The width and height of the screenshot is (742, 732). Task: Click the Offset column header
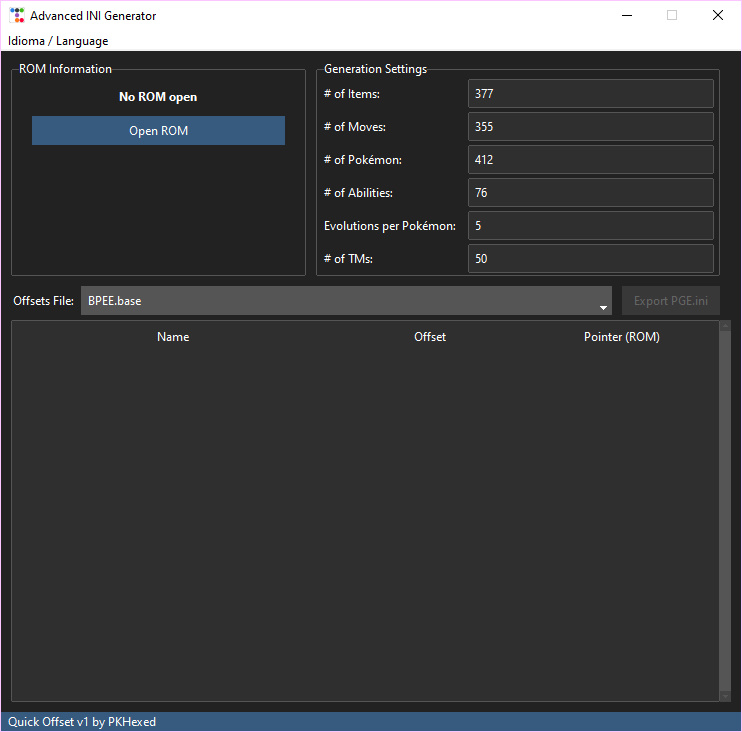(x=430, y=337)
